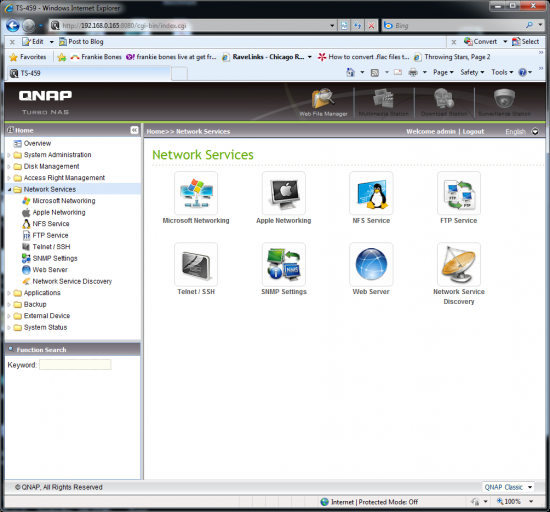Click the Select toolbar button

(x=525, y=42)
